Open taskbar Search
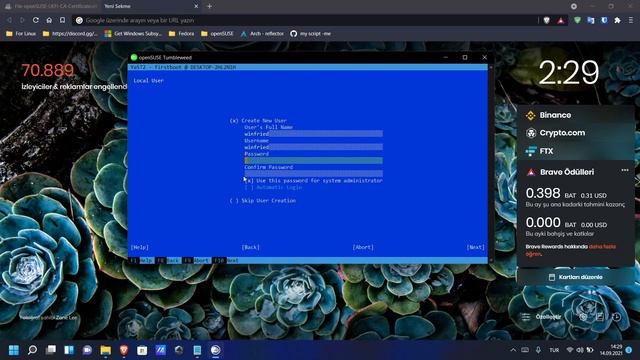The image size is (640, 360). [x=32, y=350]
